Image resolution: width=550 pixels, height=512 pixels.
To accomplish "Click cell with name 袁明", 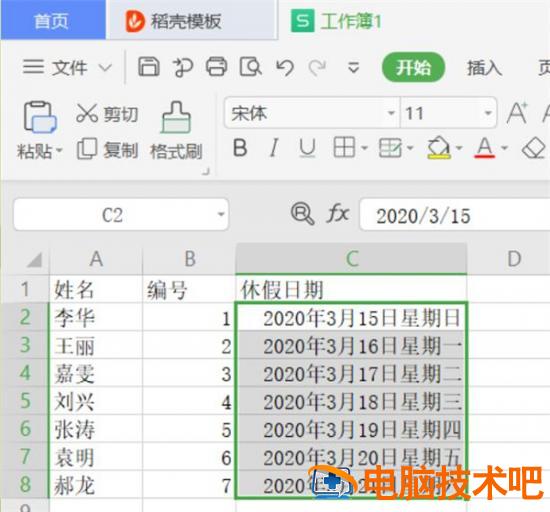I will pos(96,457).
